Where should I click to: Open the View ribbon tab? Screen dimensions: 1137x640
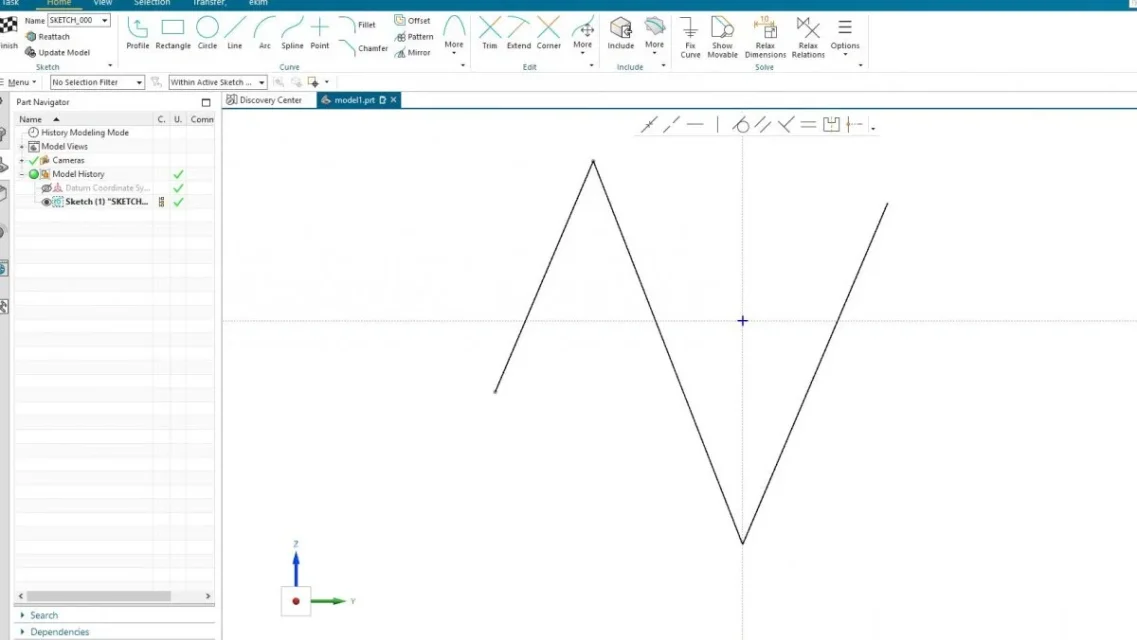tap(102, 3)
